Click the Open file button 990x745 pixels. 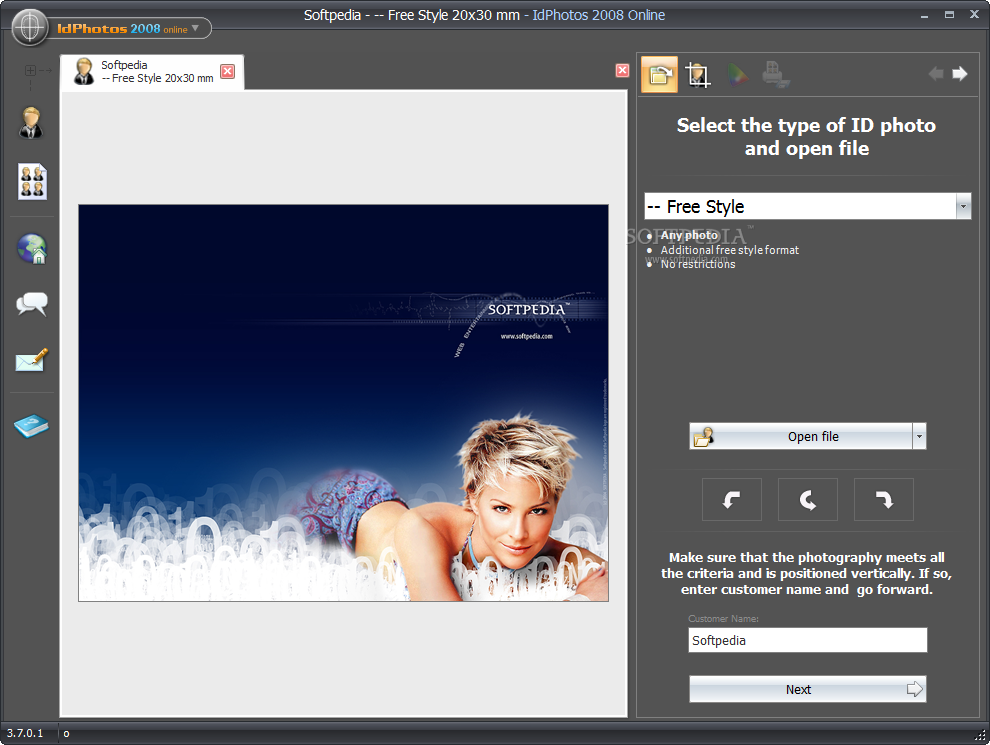coord(801,436)
